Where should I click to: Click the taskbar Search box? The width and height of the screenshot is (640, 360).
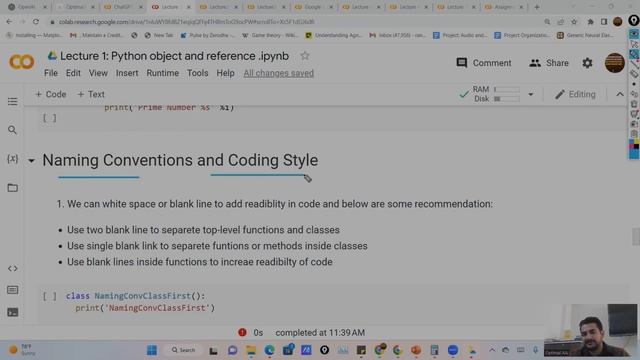(183, 350)
